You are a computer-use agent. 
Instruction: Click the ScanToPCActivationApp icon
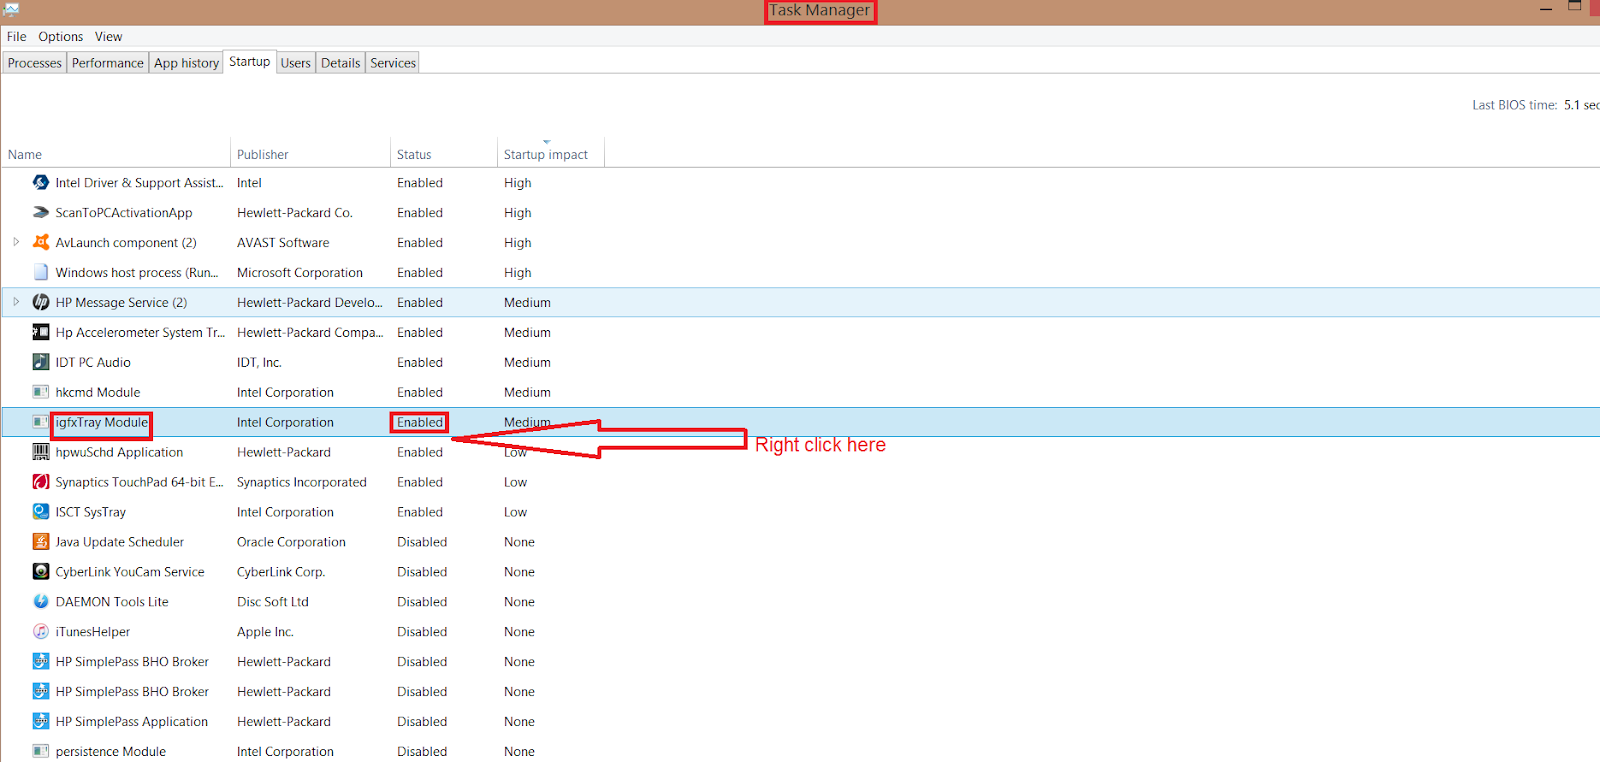point(41,212)
